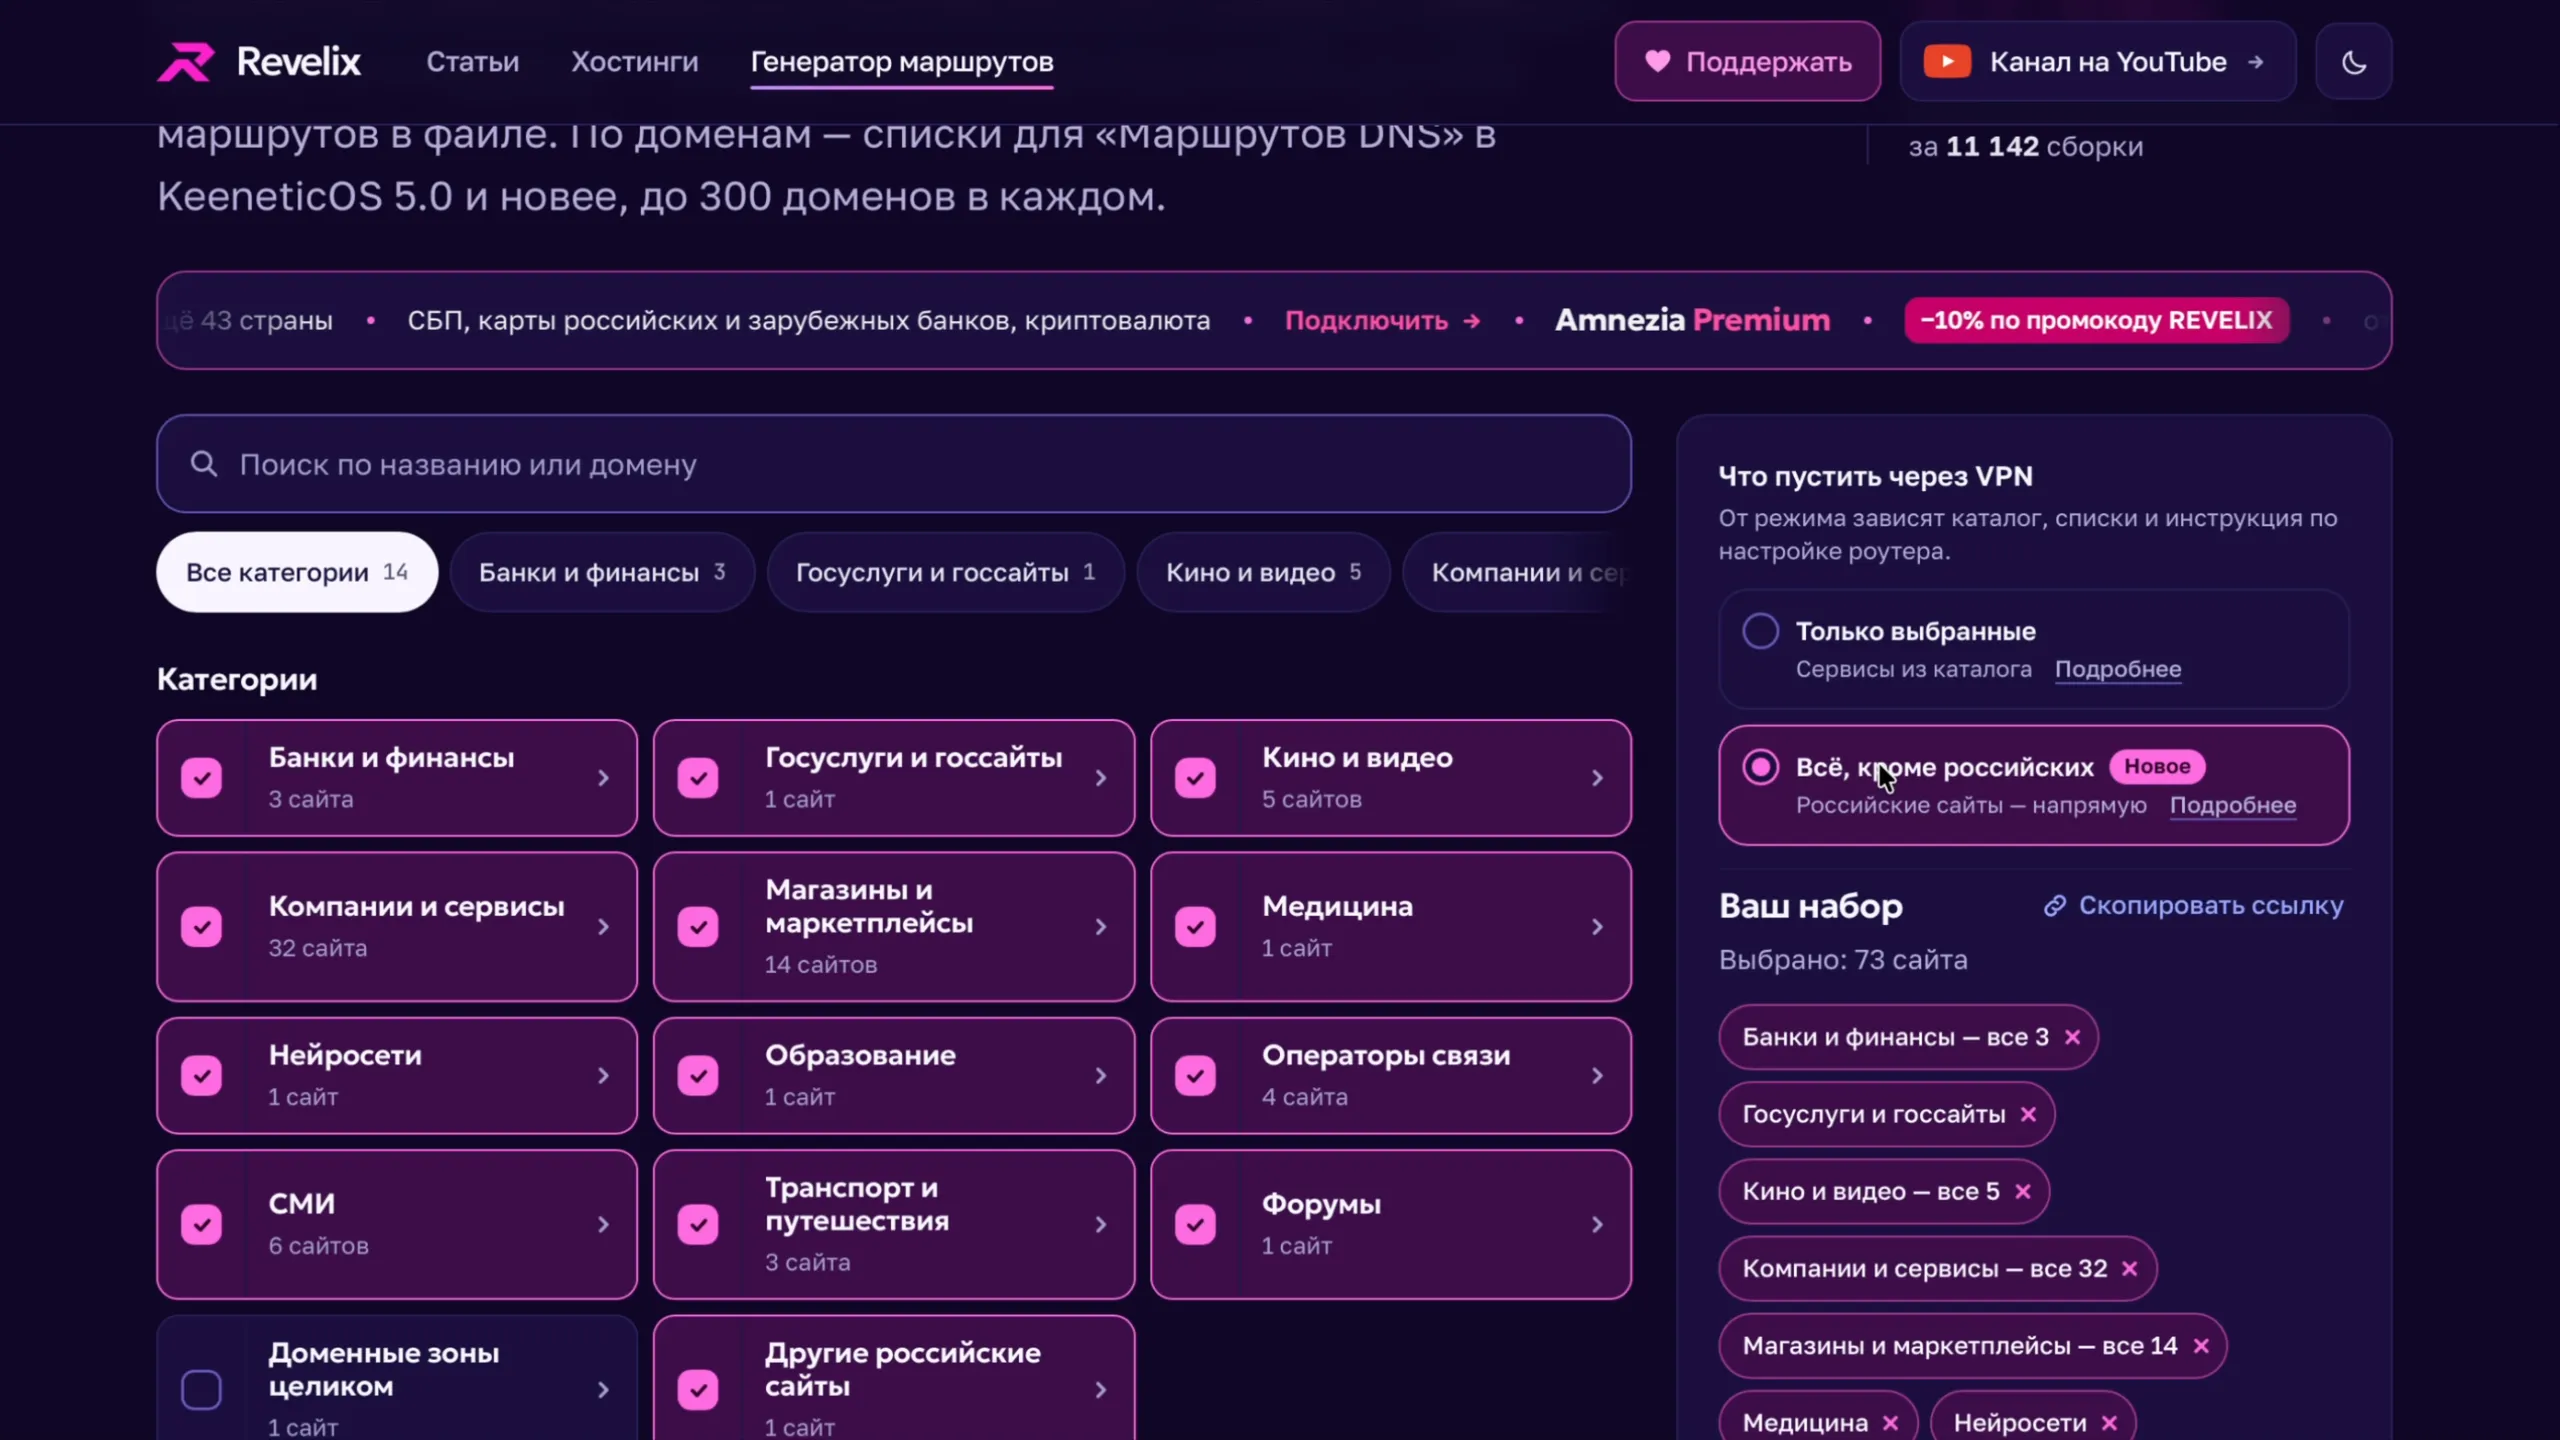
Task: Uncheck the Банки и финансы category
Action: click(201, 778)
